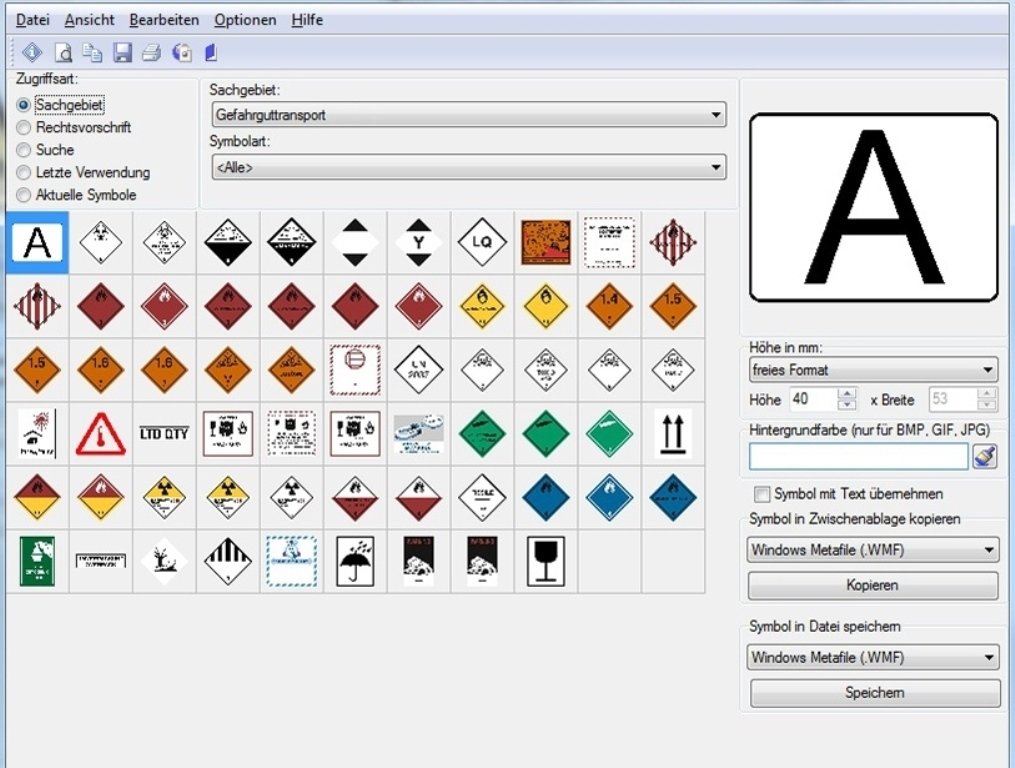Select the orange 1.4 explosive diamond

tap(609, 306)
